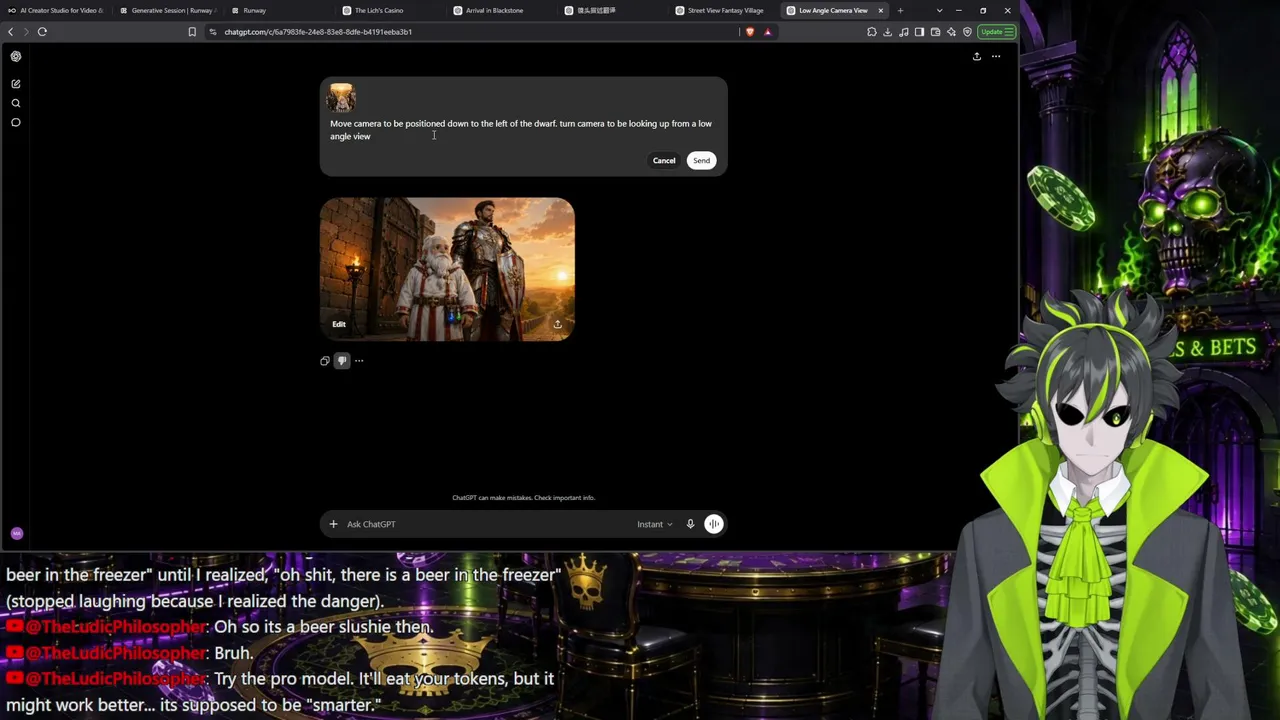Switch to Generative Session Runway tab
Image resolution: width=1280 pixels, height=720 pixels.
pos(167,10)
